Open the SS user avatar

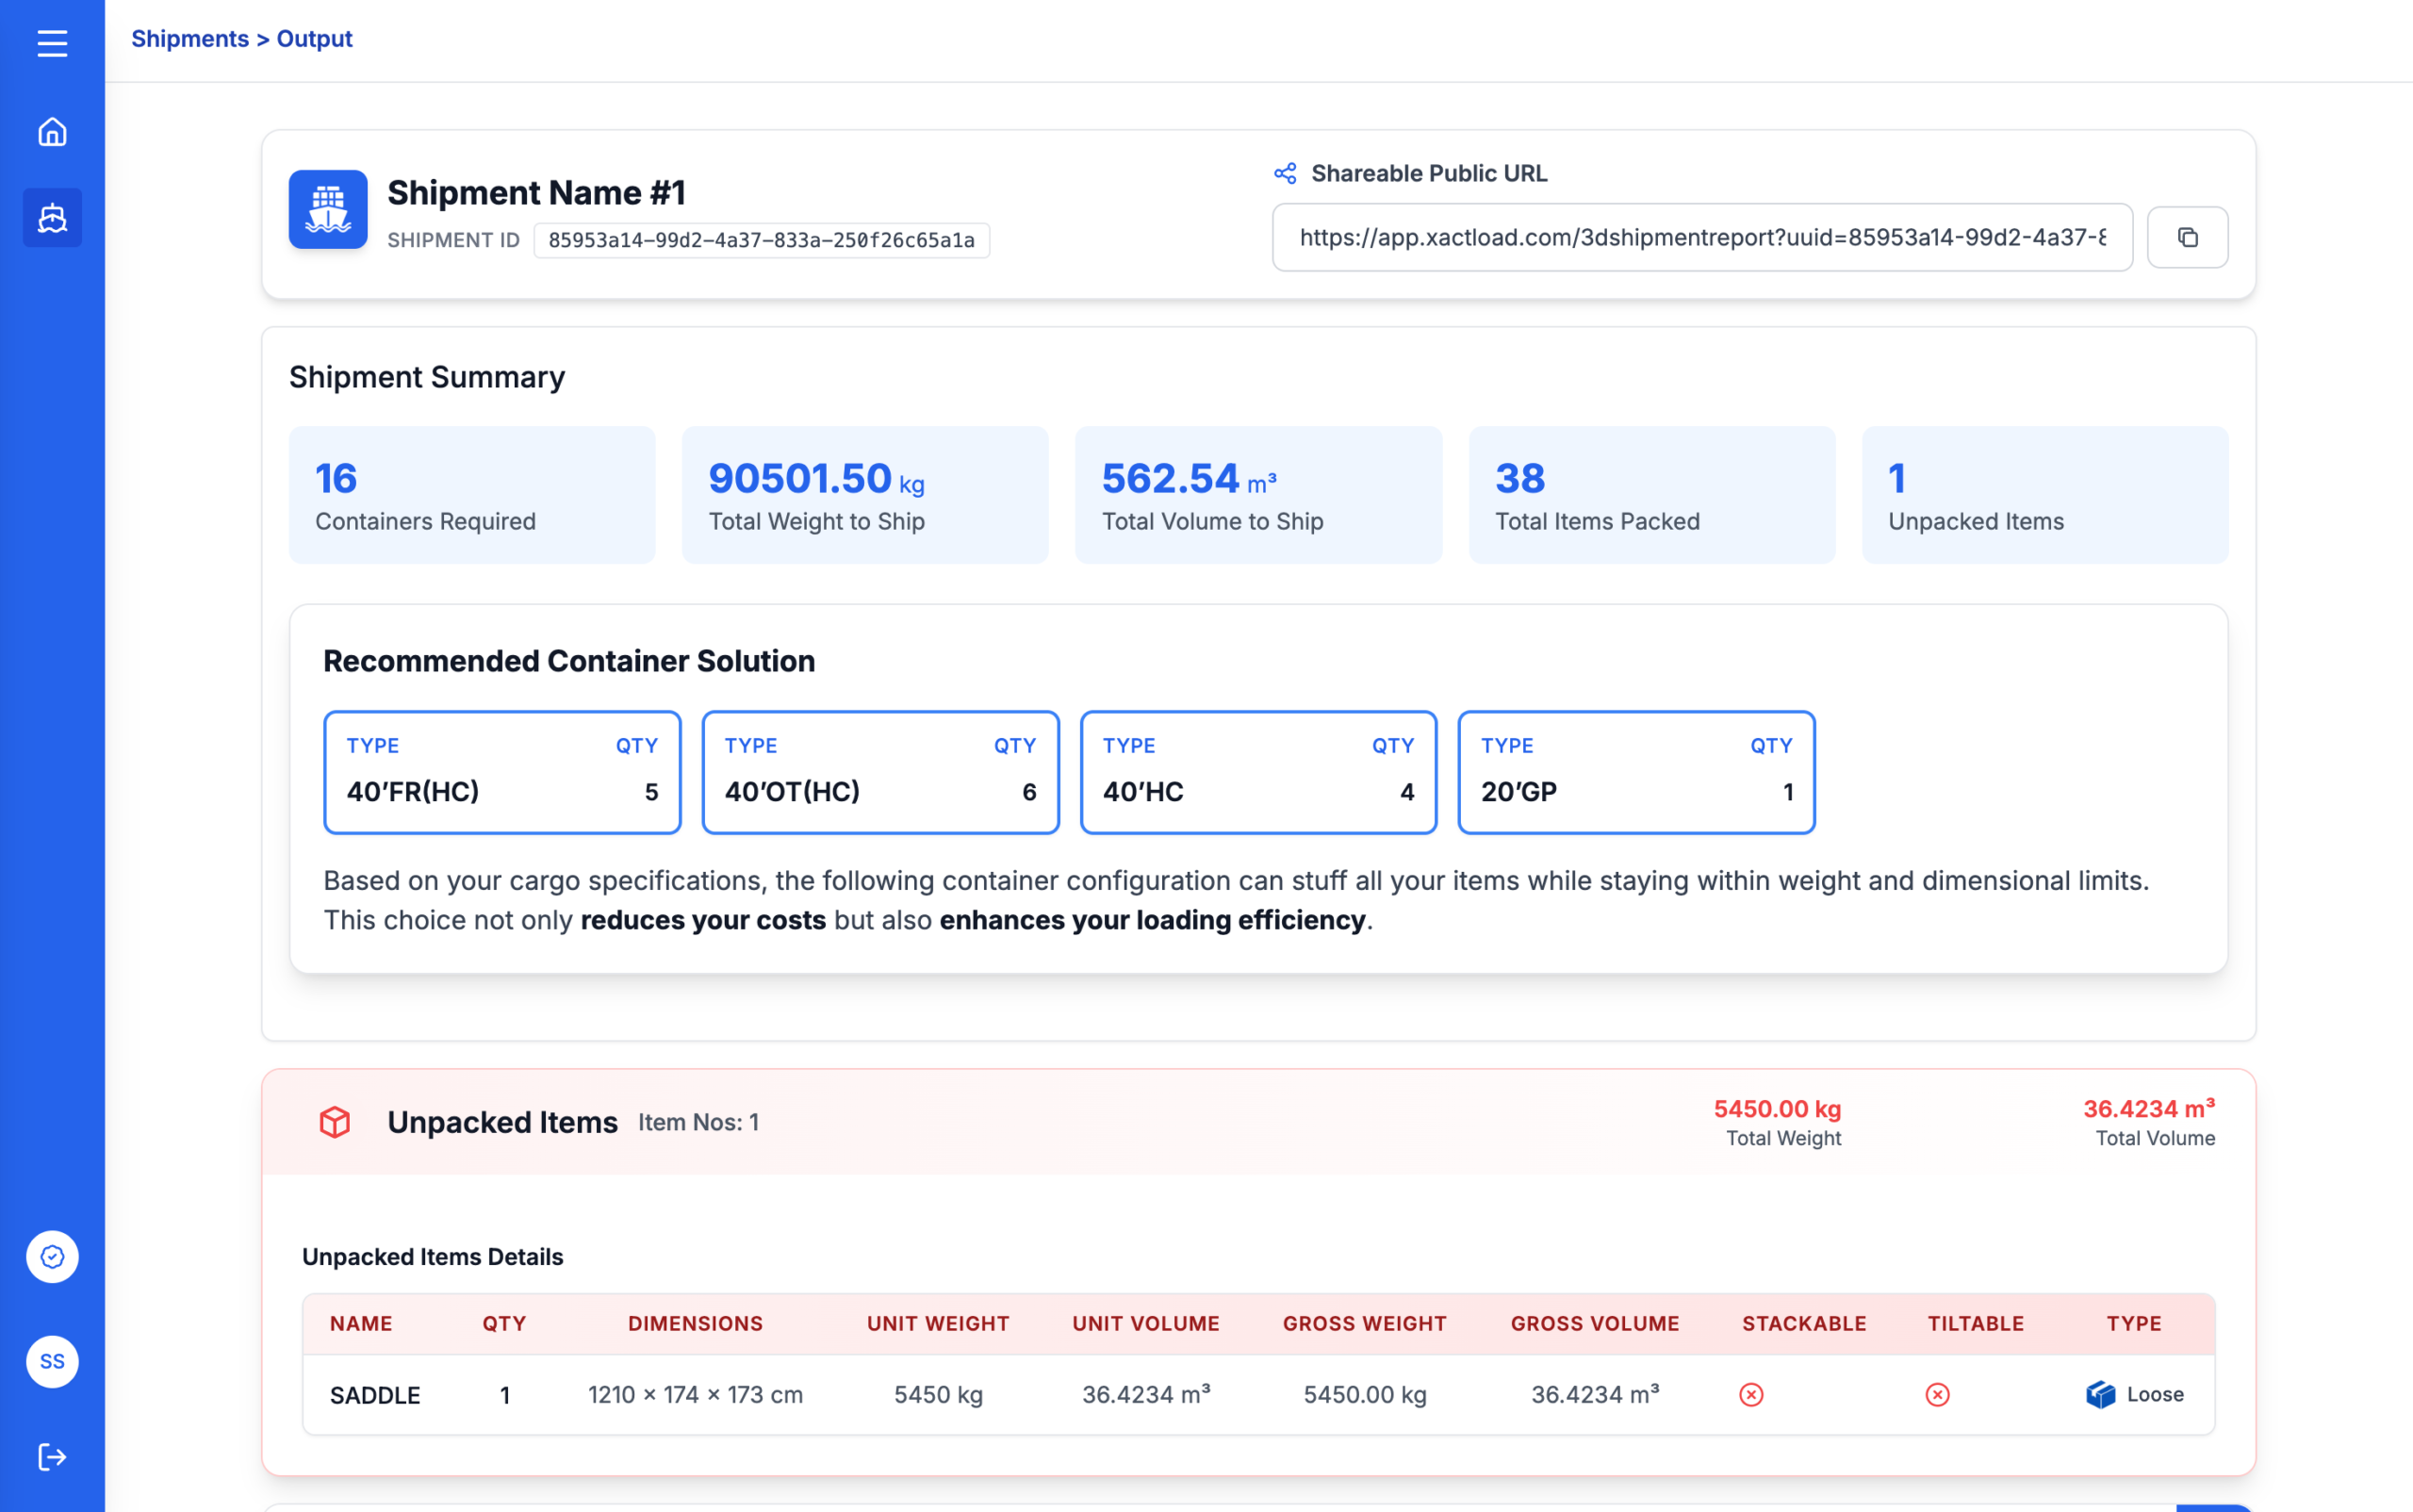point(52,1361)
